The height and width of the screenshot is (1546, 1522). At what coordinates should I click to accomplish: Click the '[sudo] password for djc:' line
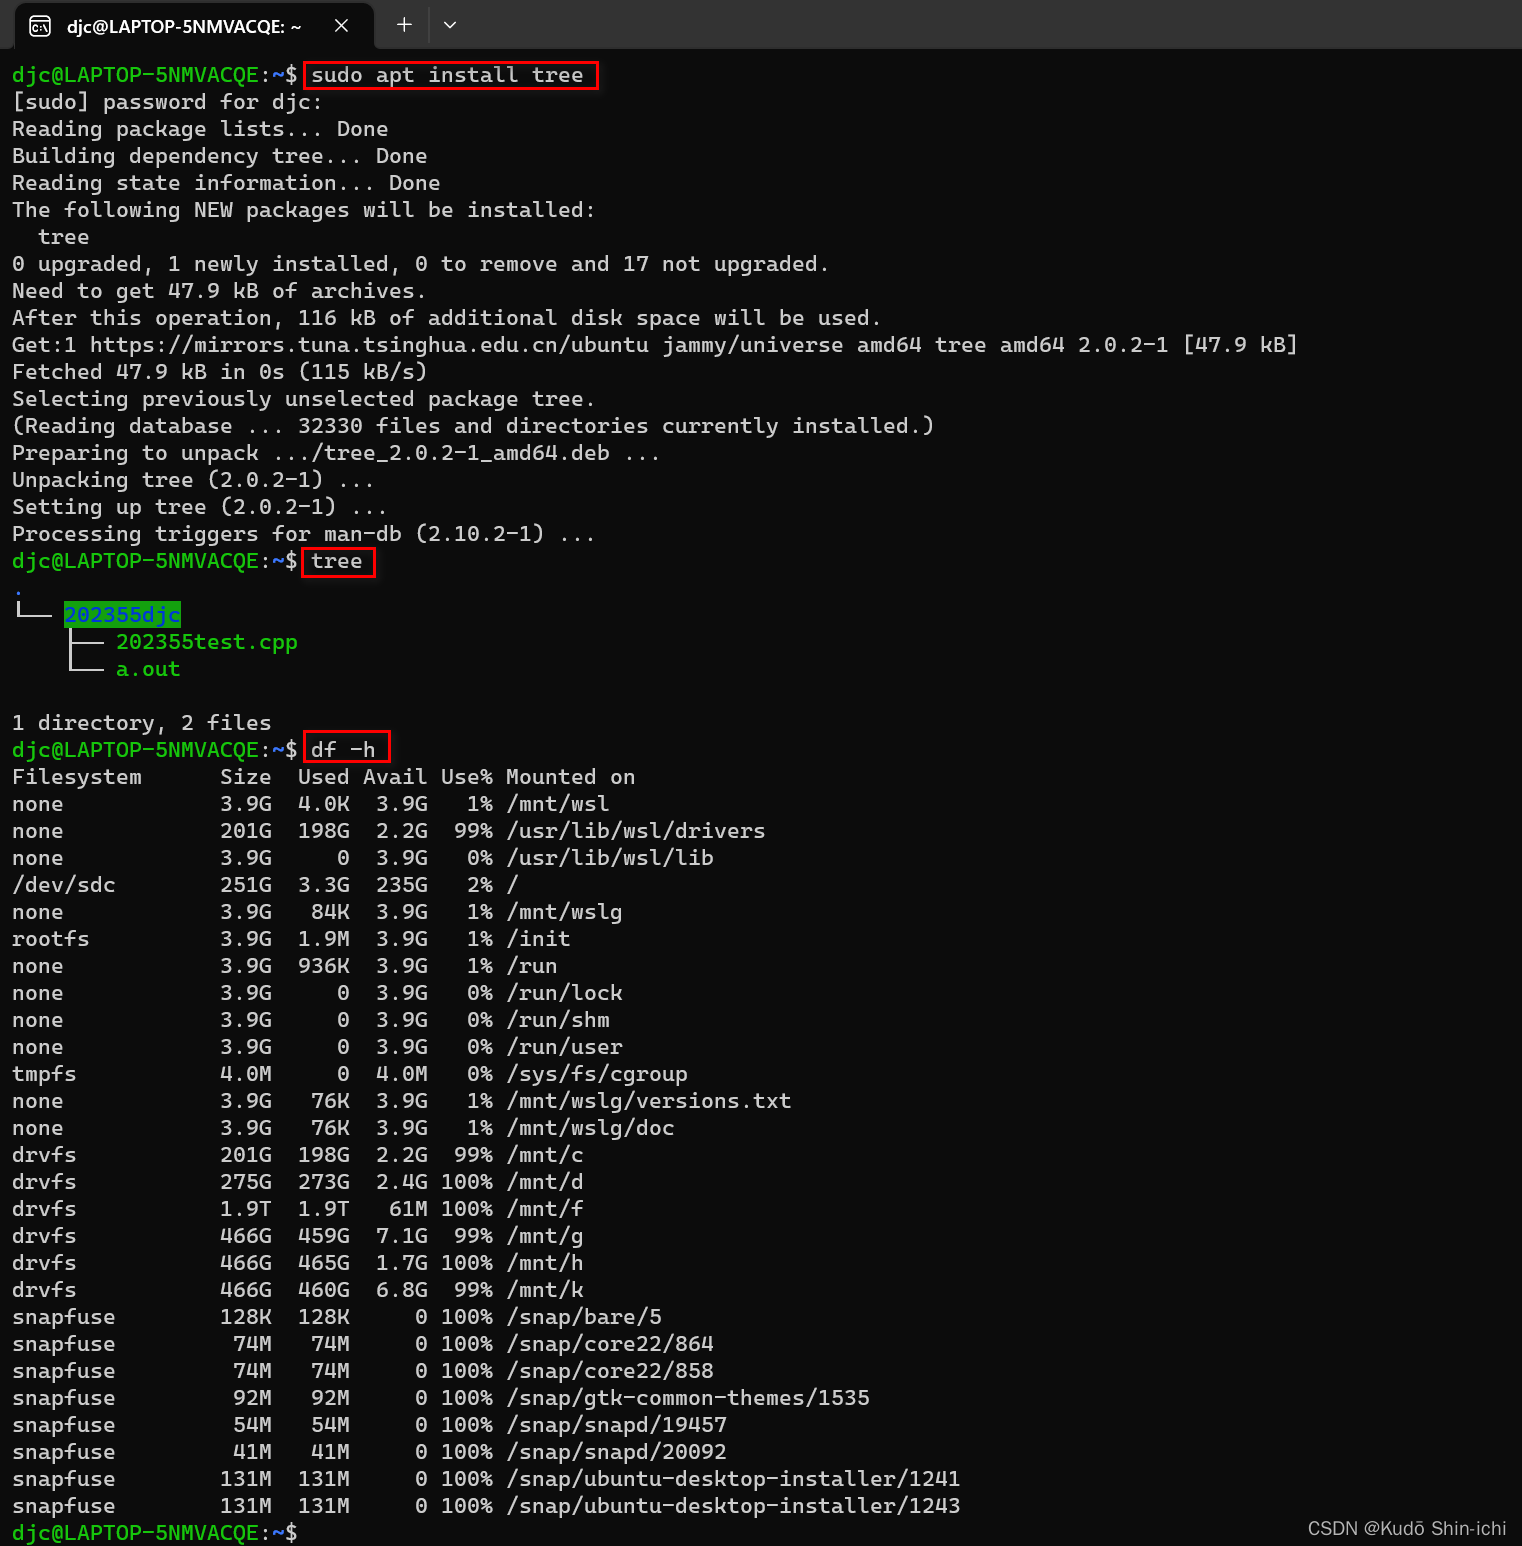pos(167,102)
